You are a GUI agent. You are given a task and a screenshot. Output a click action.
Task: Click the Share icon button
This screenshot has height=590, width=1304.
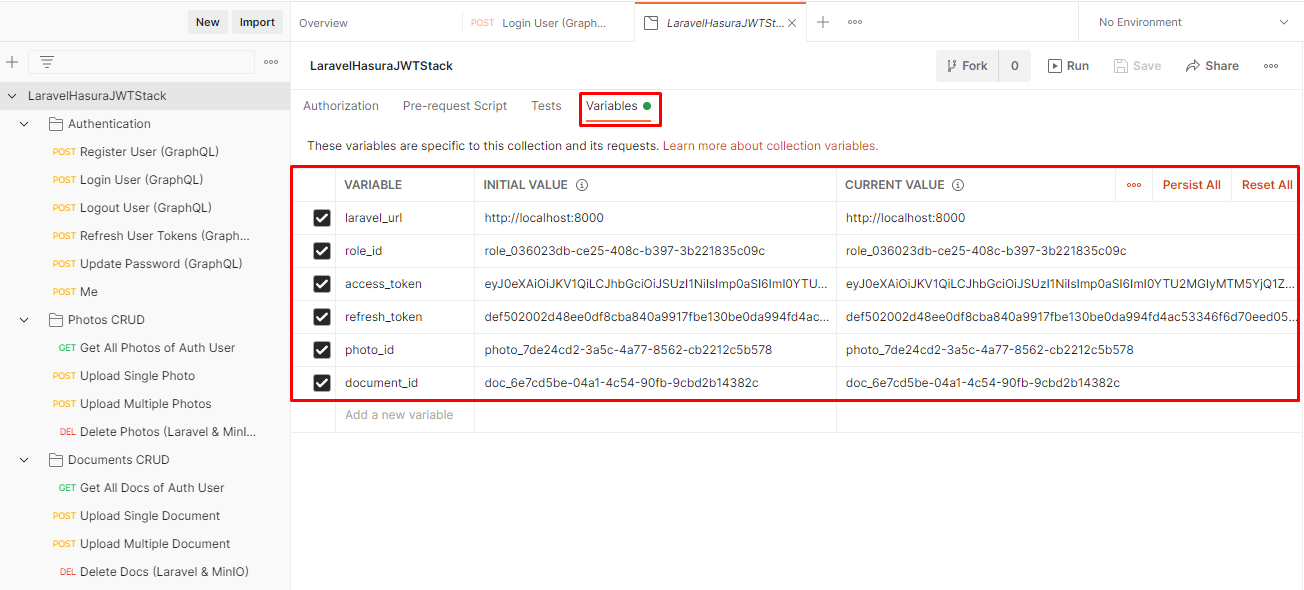click(x=1212, y=66)
